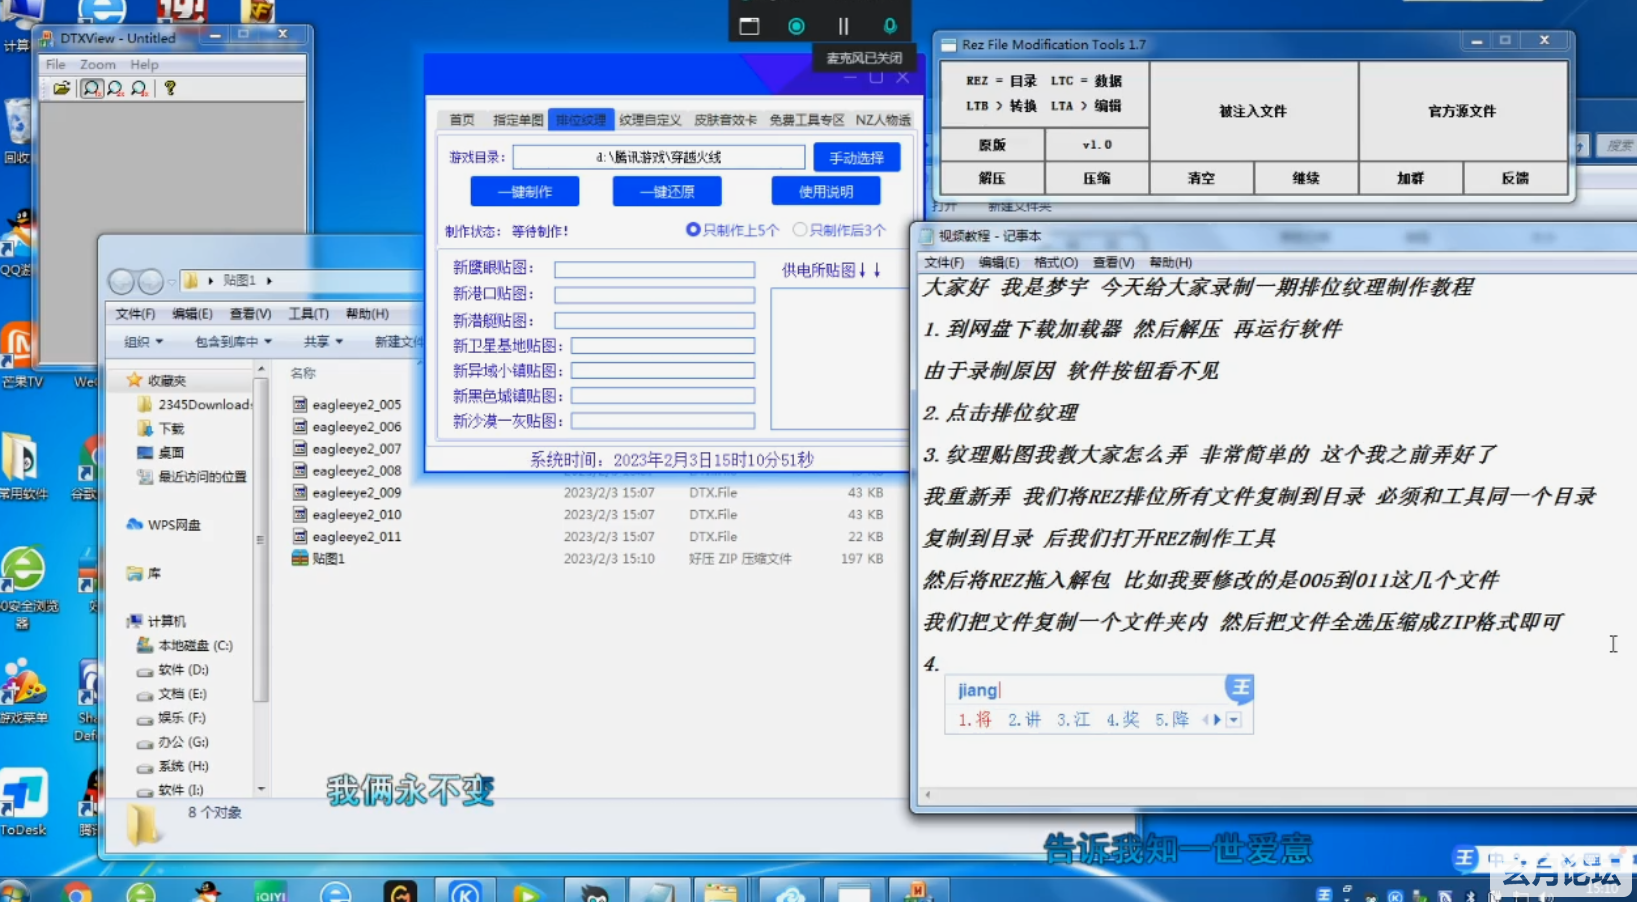Switch to the 纹理自定义 tab
This screenshot has height=902, width=1637.
650,120
